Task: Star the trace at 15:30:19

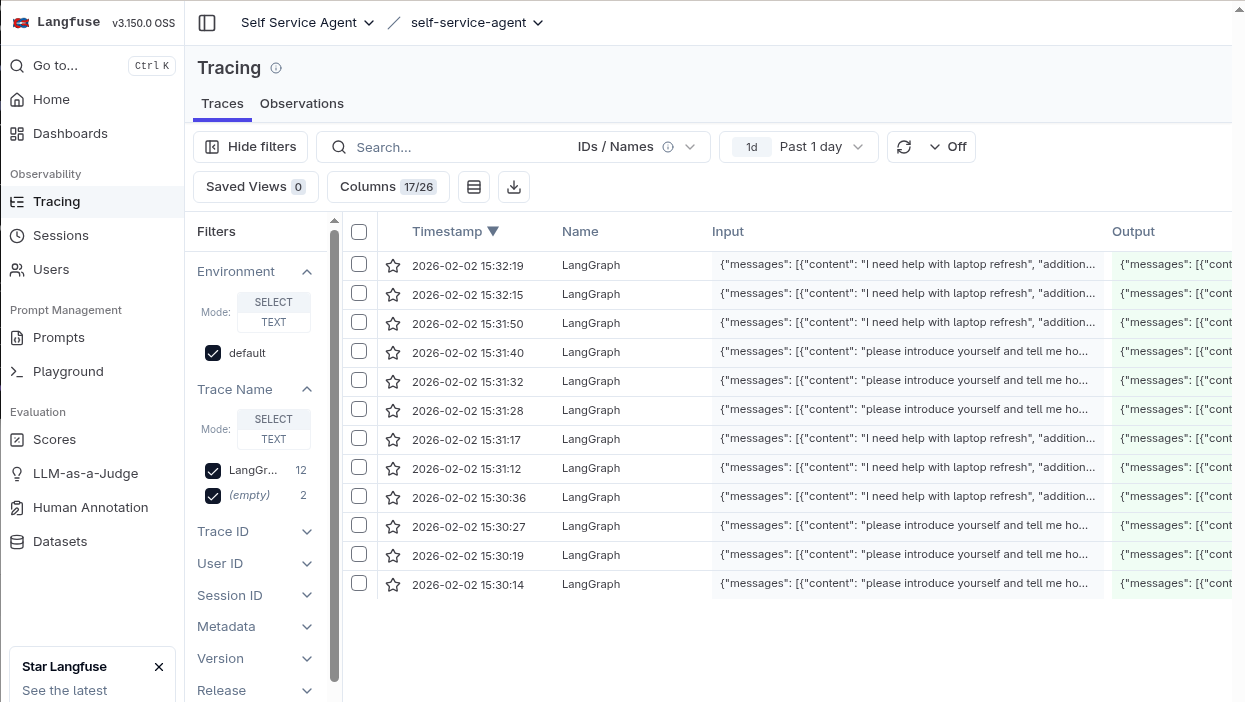Action: point(393,556)
